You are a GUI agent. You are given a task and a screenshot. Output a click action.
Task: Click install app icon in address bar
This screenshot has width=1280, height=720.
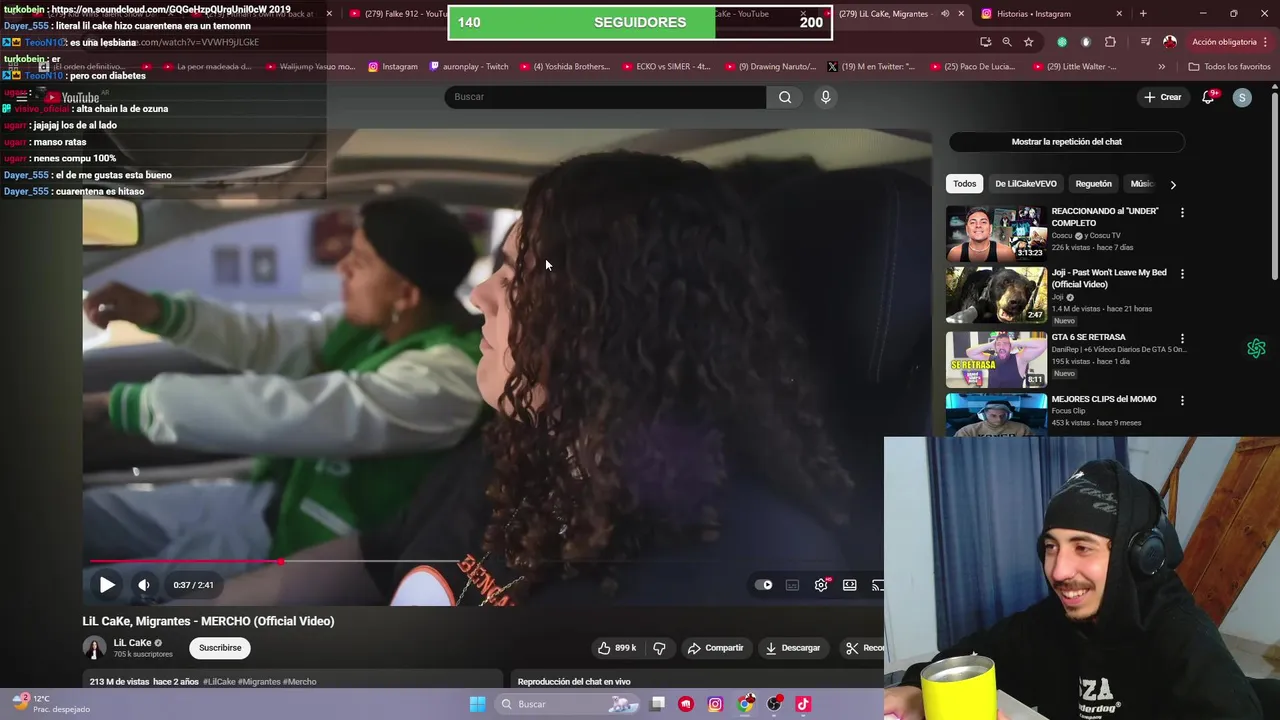986,42
